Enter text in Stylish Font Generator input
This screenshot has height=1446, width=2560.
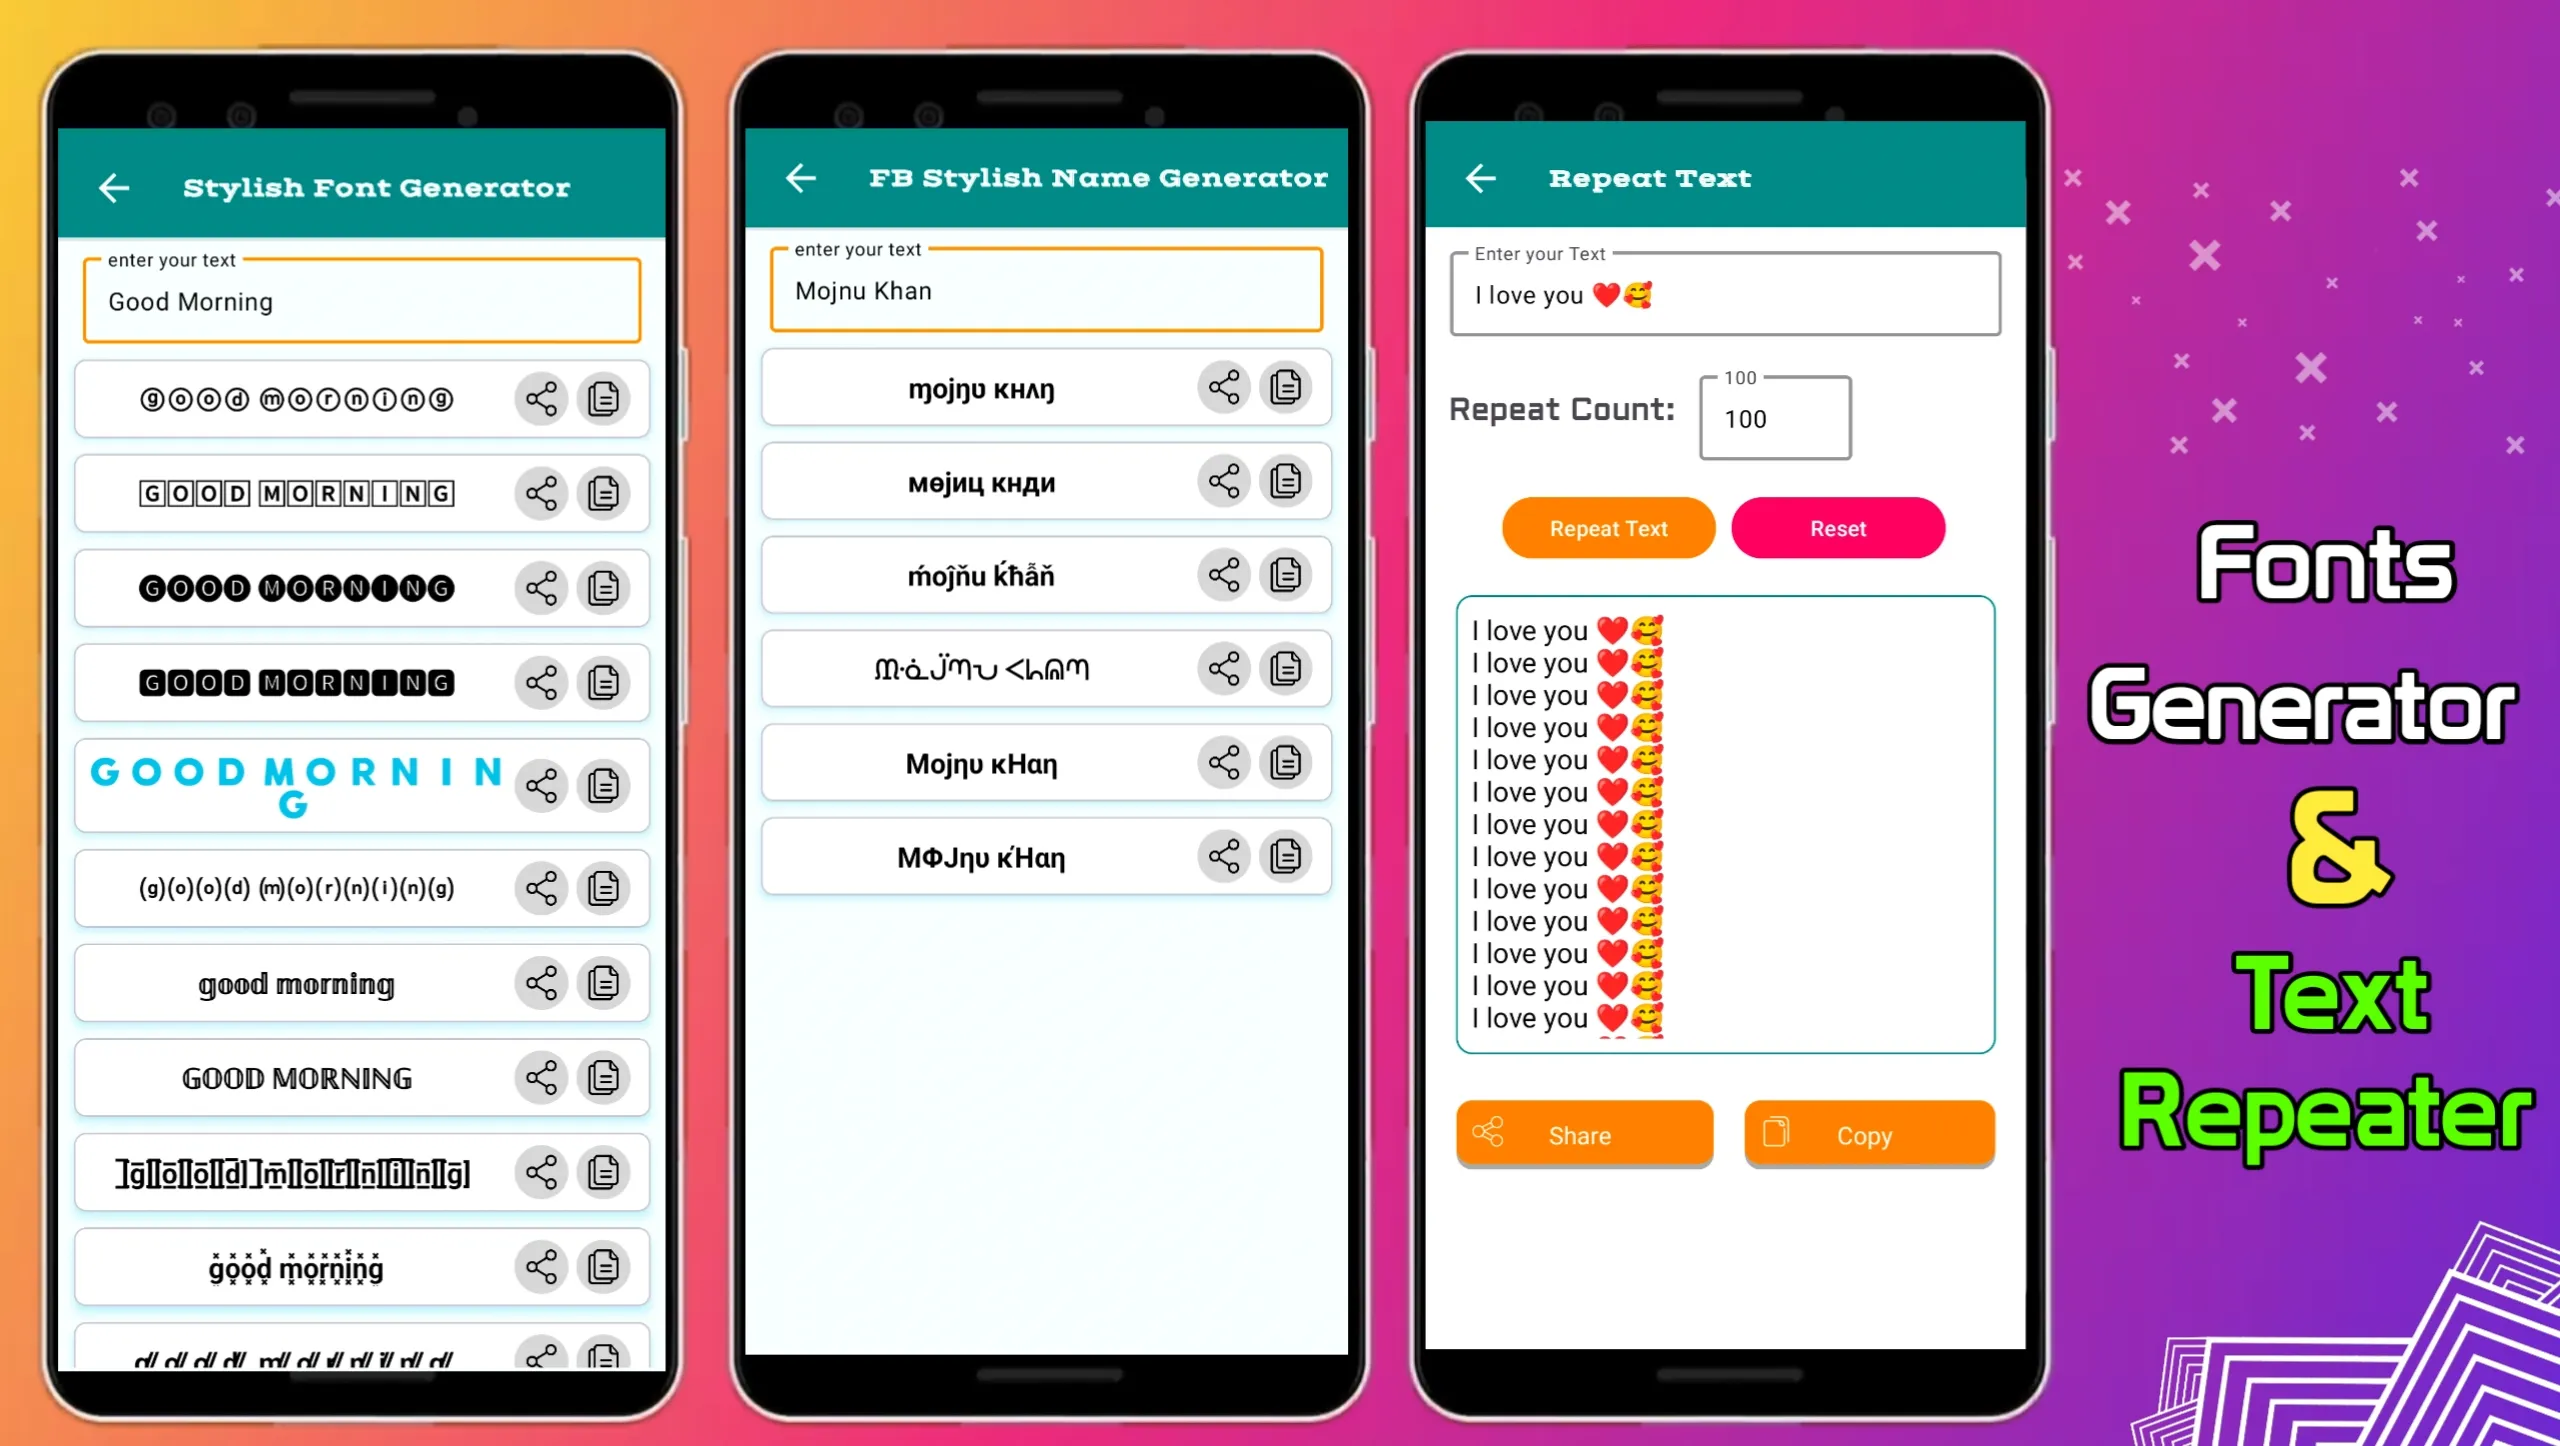click(x=360, y=301)
